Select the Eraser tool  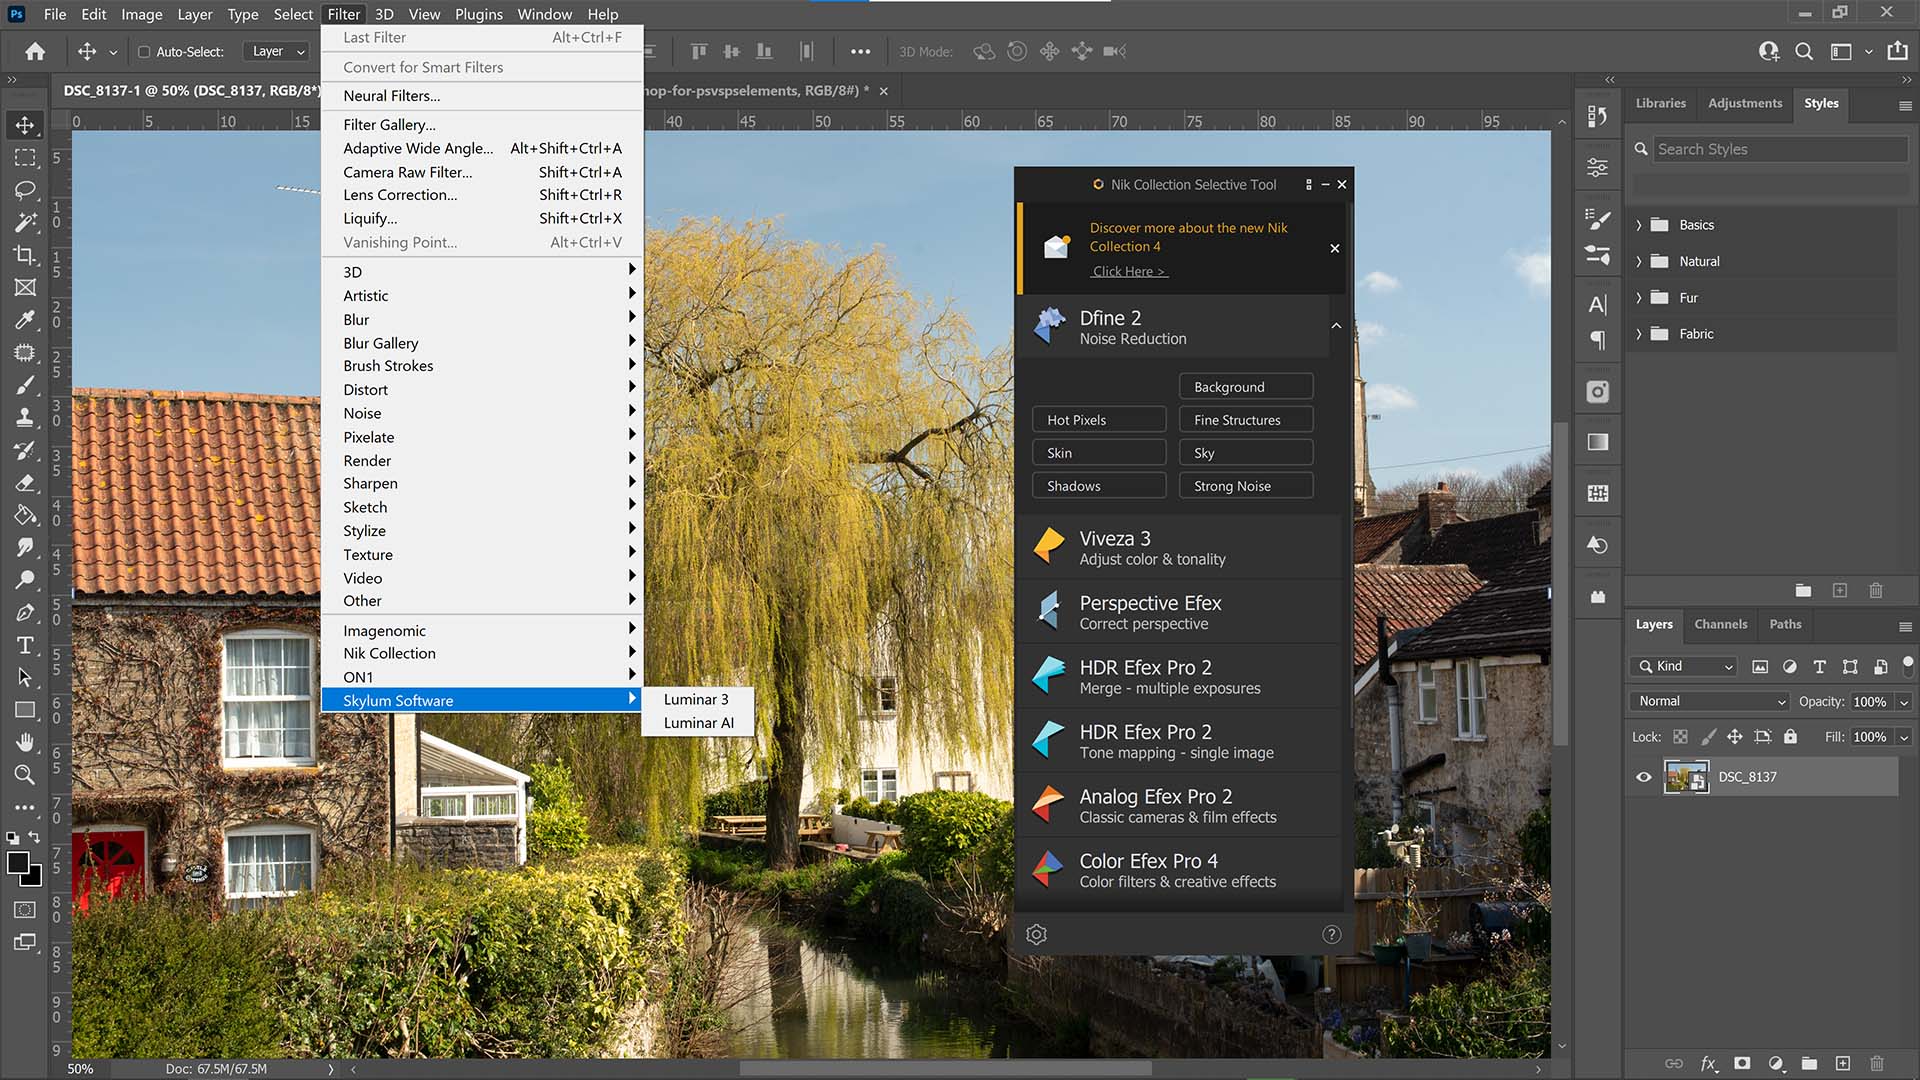(x=25, y=482)
